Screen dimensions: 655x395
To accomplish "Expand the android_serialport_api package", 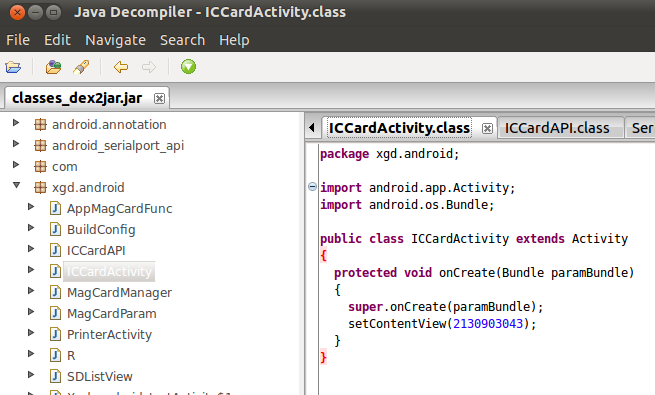I will [x=16, y=144].
